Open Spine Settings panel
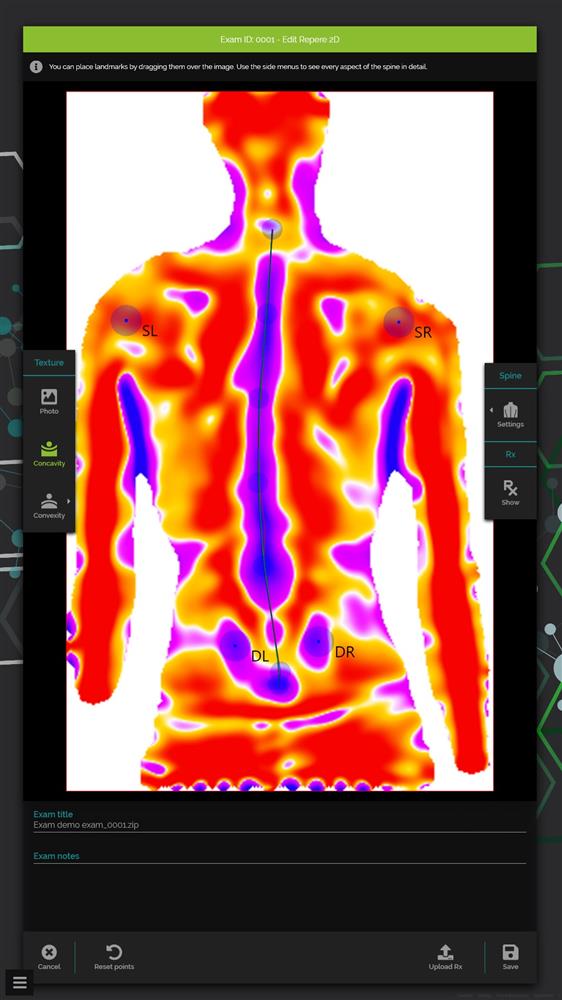The image size is (562, 1000). click(x=510, y=415)
